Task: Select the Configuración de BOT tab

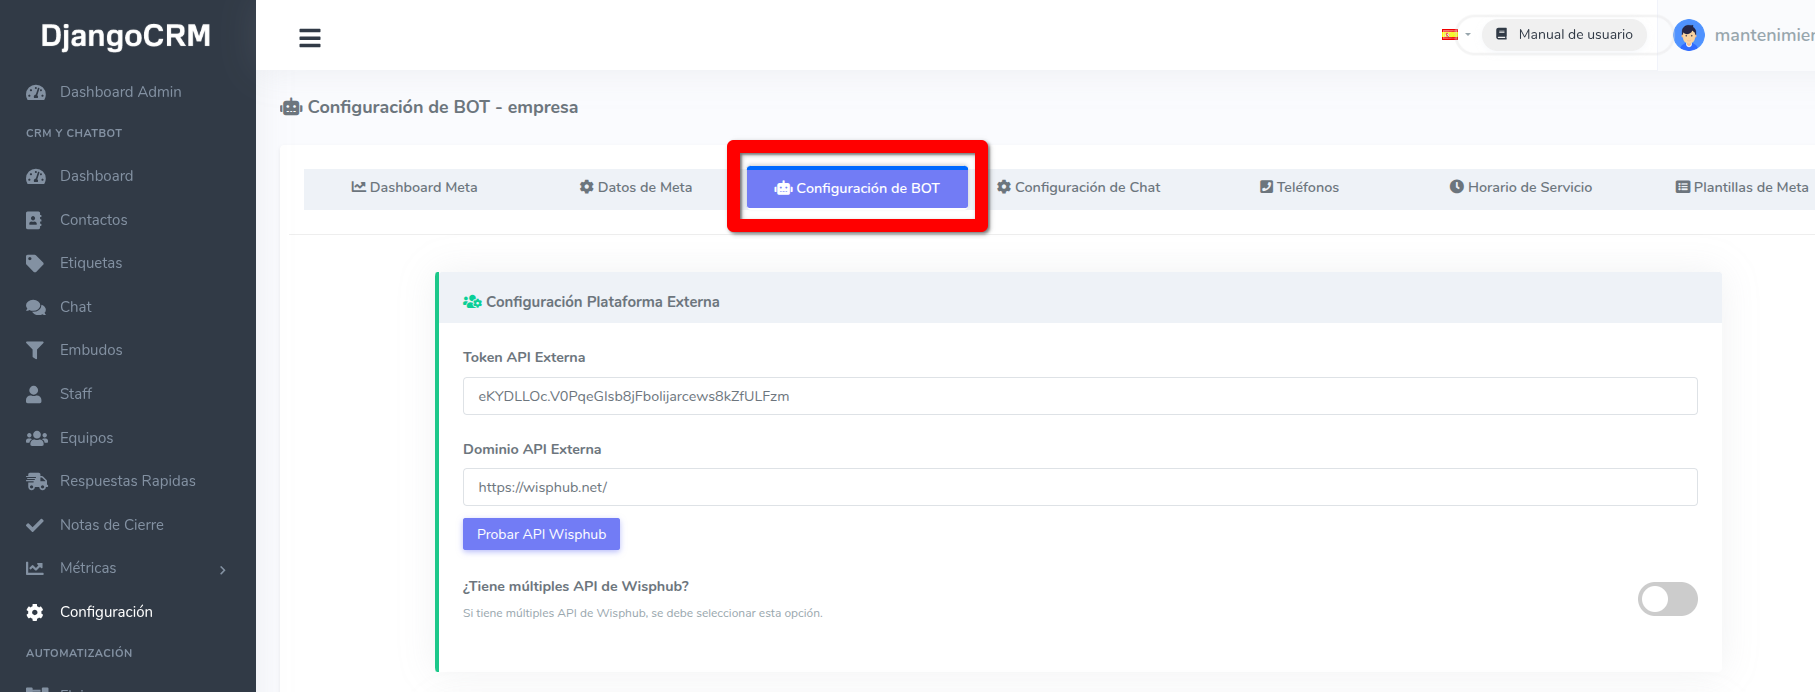Action: point(857,188)
